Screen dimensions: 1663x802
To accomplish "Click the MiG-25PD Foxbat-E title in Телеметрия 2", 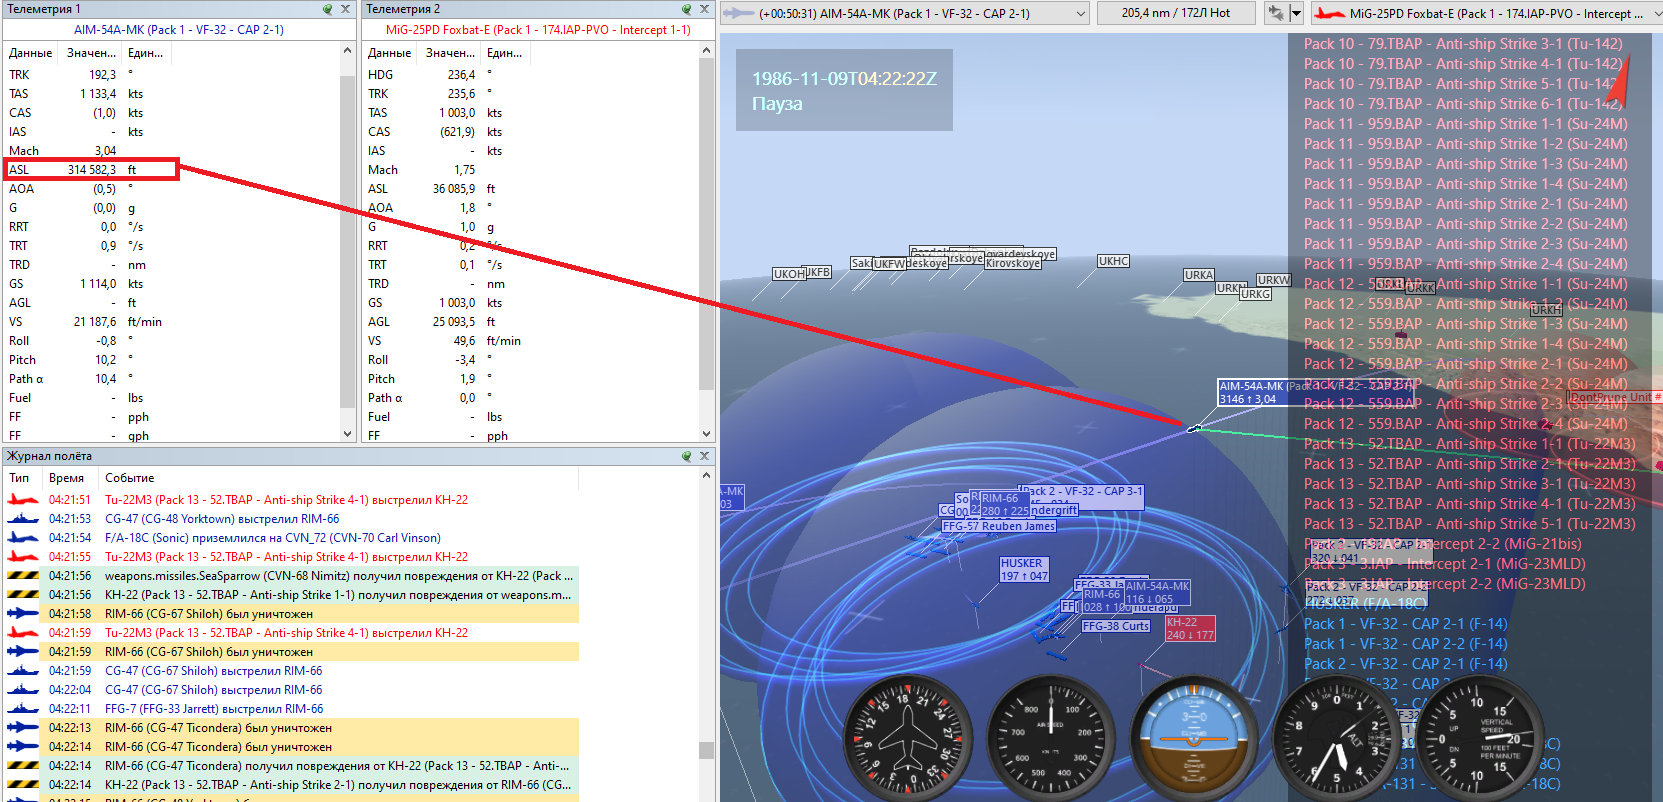I will click(539, 30).
